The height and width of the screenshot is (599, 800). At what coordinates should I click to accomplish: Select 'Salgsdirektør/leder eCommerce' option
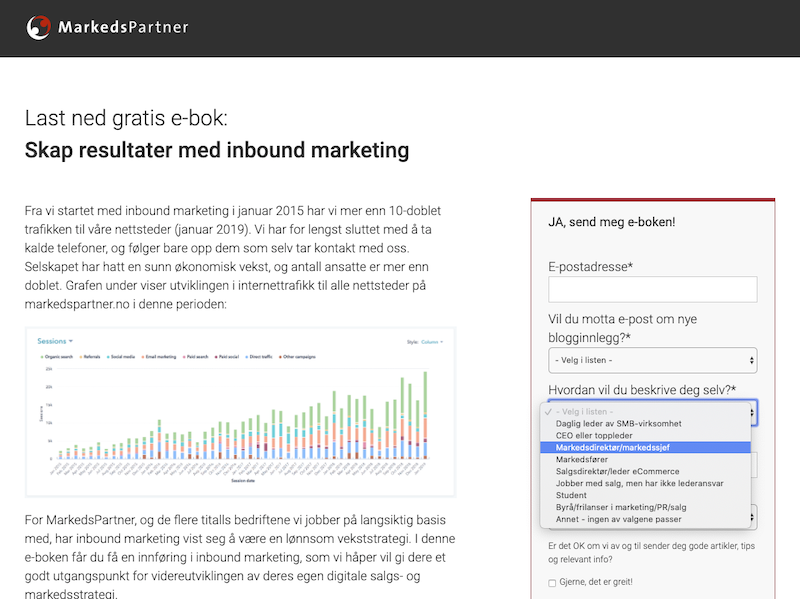point(645,471)
